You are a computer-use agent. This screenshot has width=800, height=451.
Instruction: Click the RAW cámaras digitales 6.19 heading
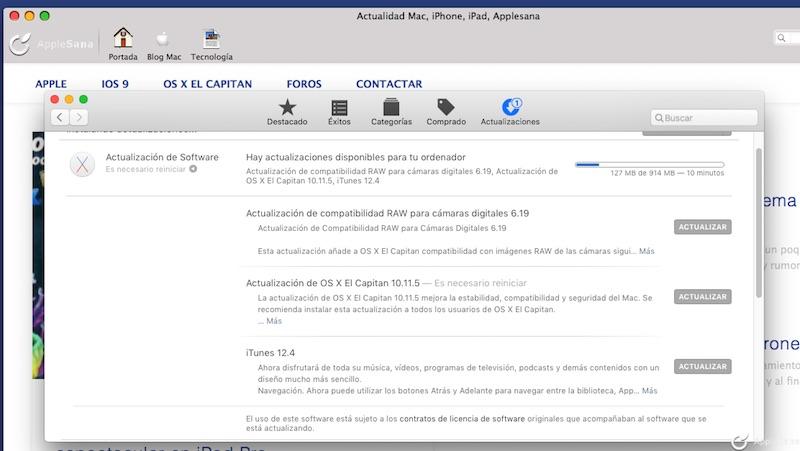[x=387, y=213]
